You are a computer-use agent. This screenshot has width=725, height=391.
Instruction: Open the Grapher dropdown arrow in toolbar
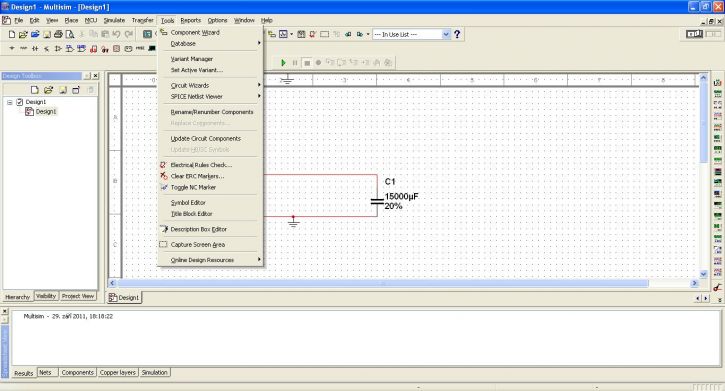[x=291, y=34]
